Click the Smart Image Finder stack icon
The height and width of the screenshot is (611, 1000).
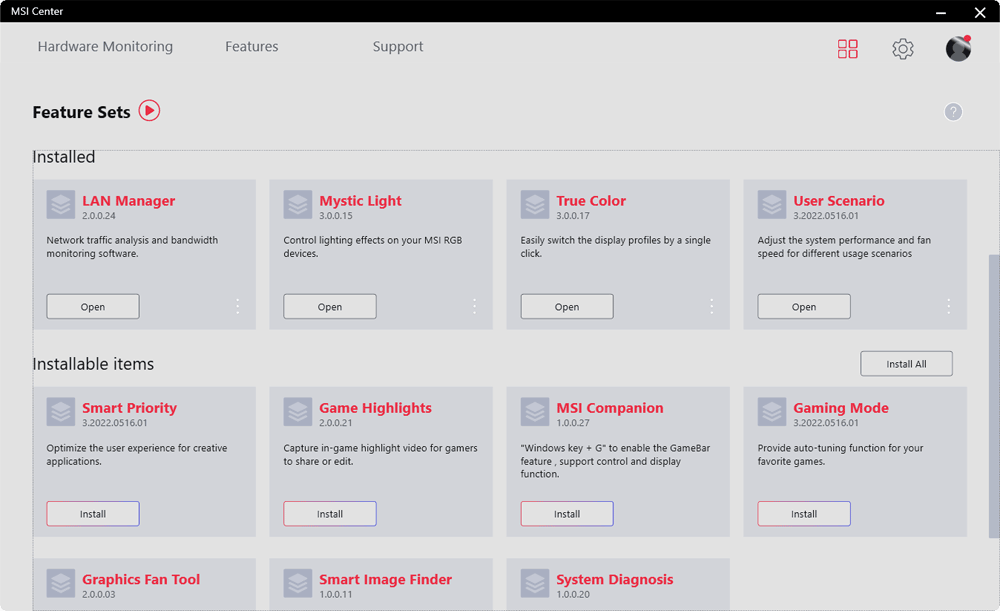tap(298, 584)
